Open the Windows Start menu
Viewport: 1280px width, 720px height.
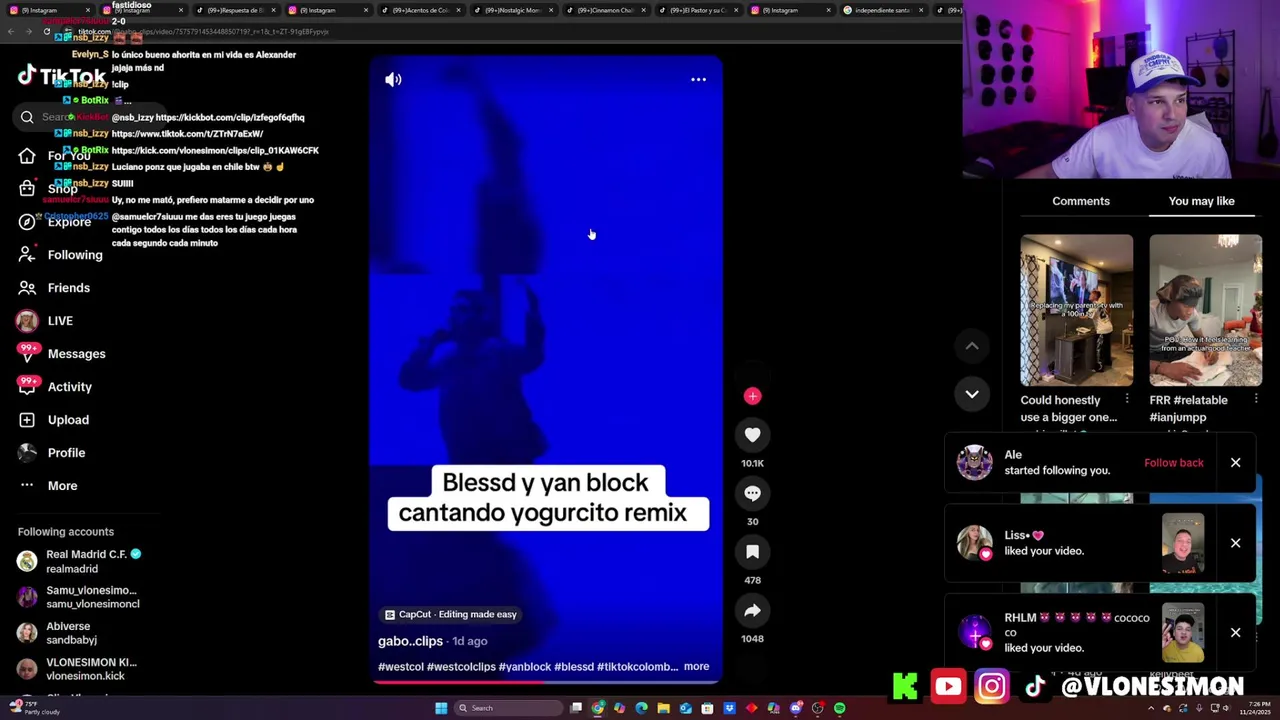tap(440, 708)
